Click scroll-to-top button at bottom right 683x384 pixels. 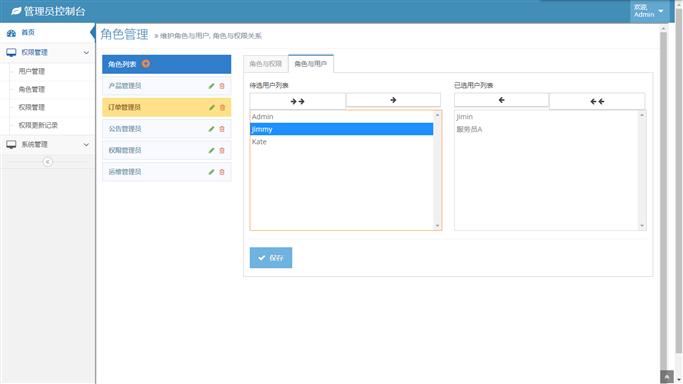[667, 377]
